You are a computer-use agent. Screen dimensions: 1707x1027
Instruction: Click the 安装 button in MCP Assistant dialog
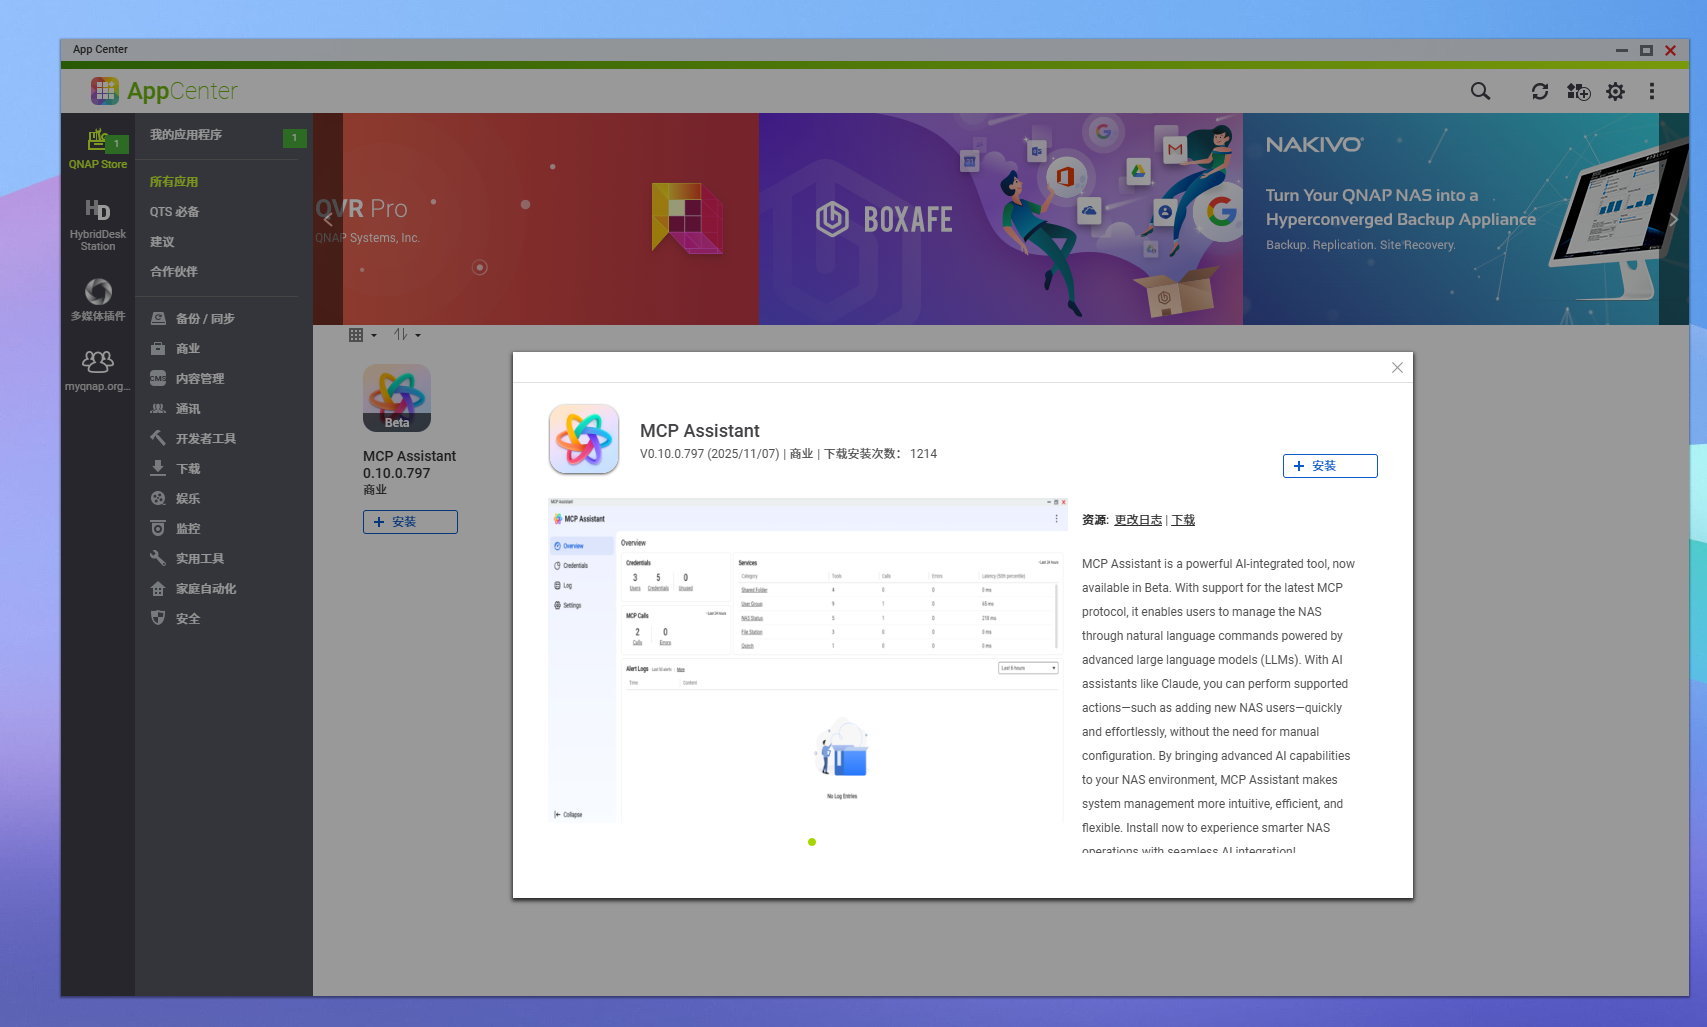[x=1329, y=466]
